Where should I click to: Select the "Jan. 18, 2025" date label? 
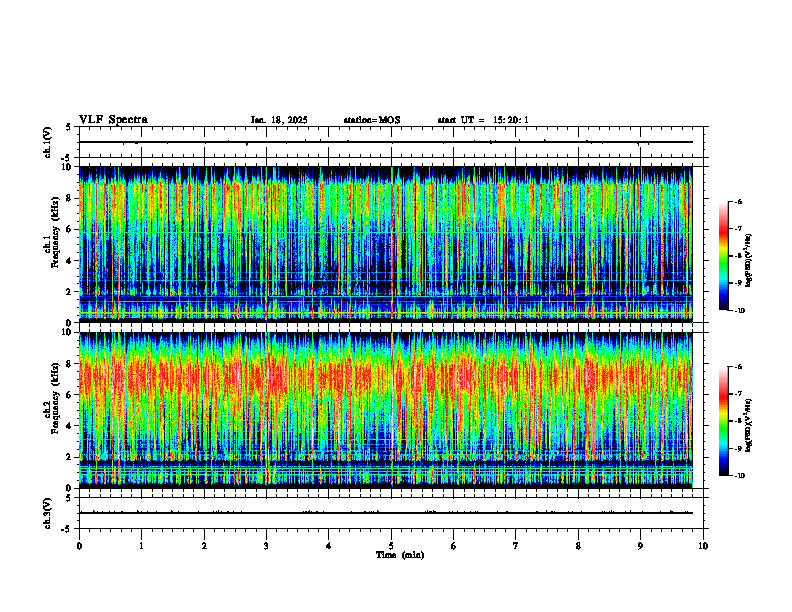point(279,120)
